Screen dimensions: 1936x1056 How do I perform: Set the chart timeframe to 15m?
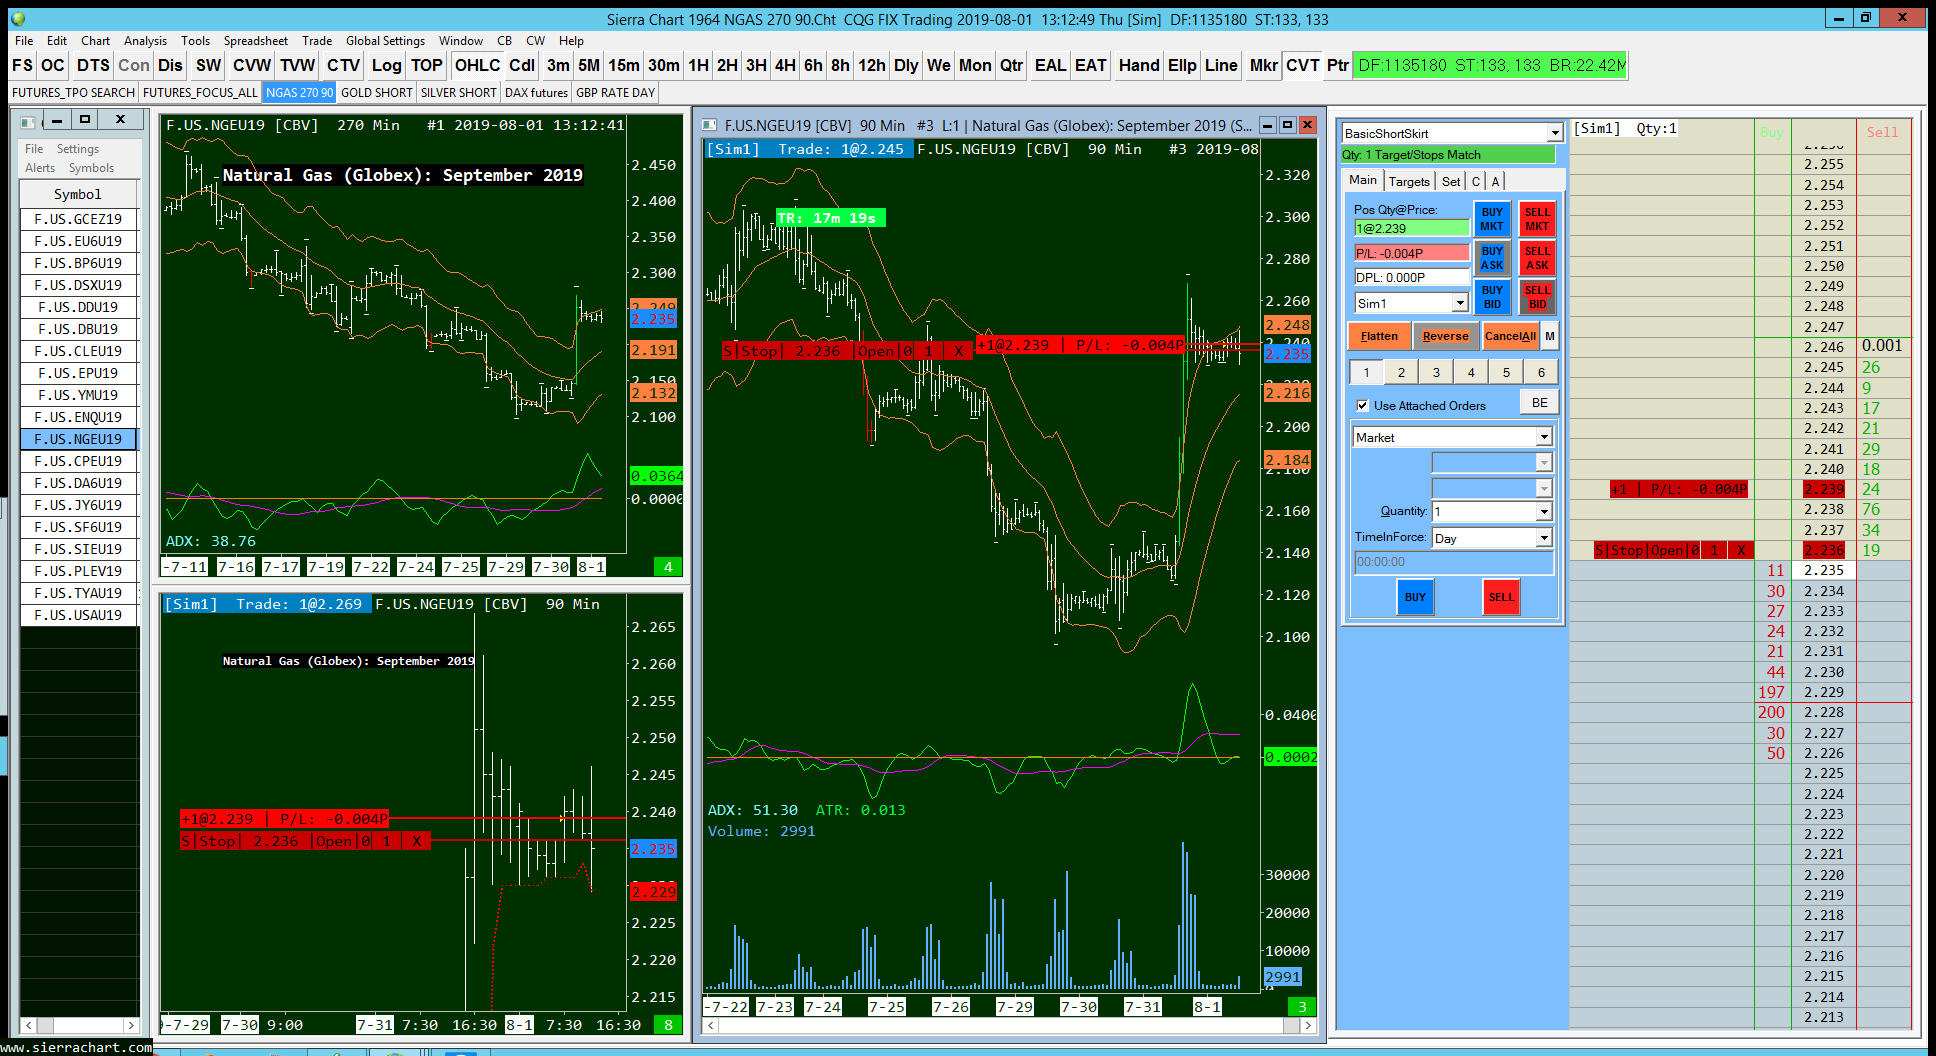click(624, 65)
